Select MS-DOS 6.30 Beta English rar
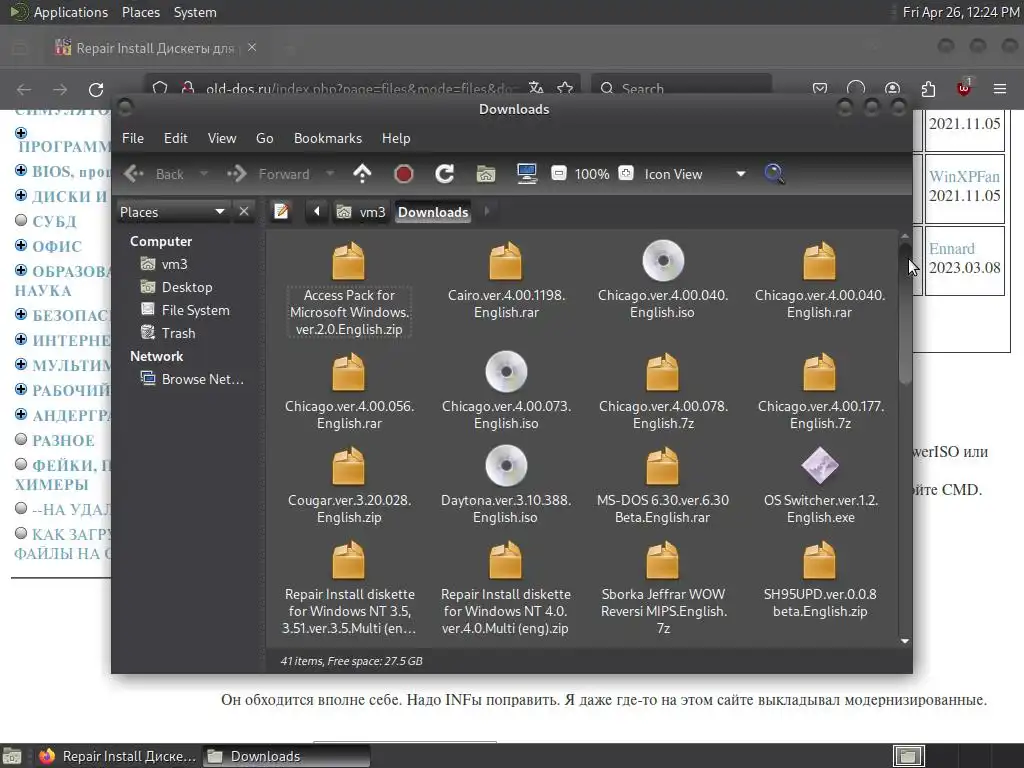1024x768 pixels. point(663,485)
